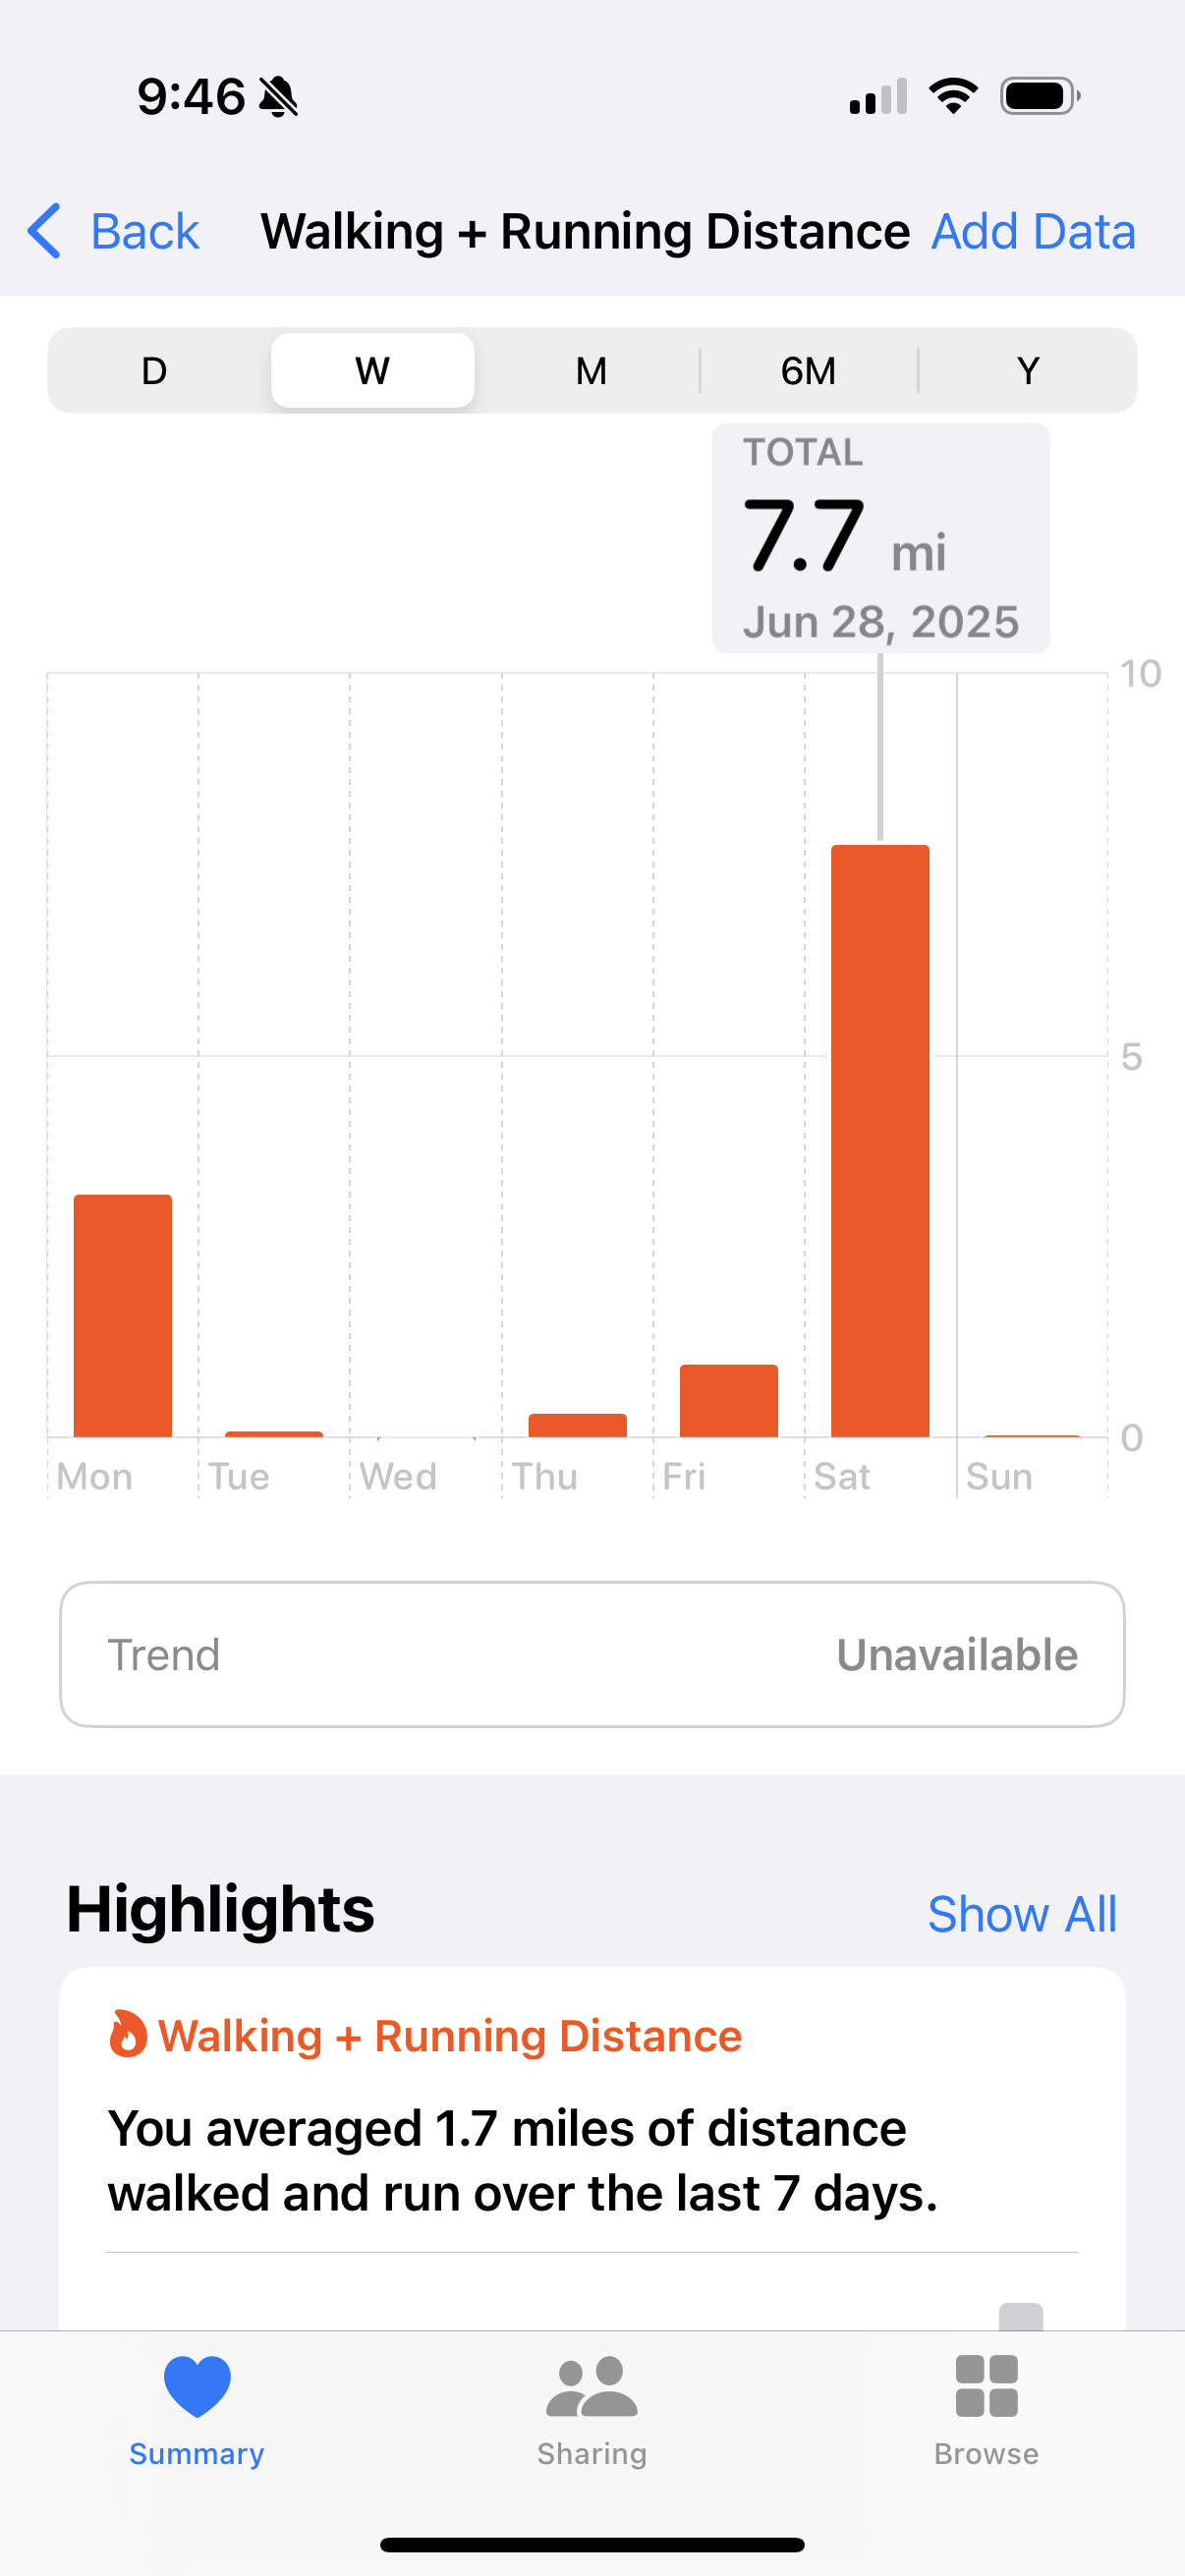Select Friday's bar in the chart
1185x2576 pixels.
pyautogui.click(x=729, y=1401)
